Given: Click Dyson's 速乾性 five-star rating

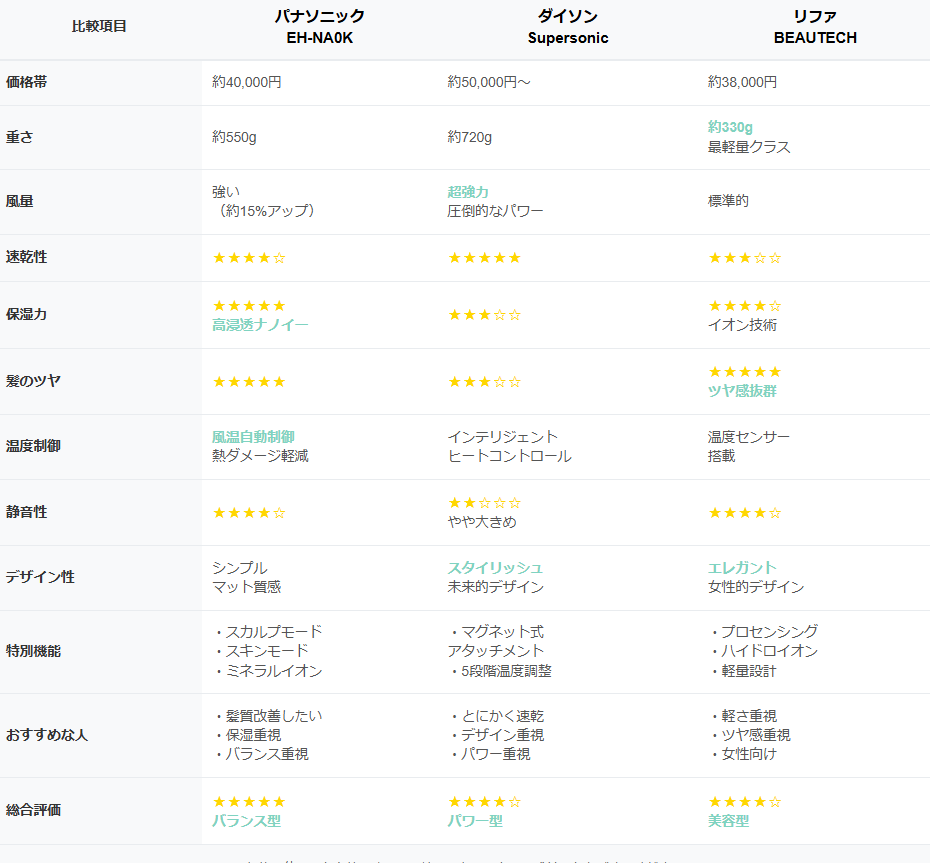Looking at the screenshot, I should coord(484,258).
